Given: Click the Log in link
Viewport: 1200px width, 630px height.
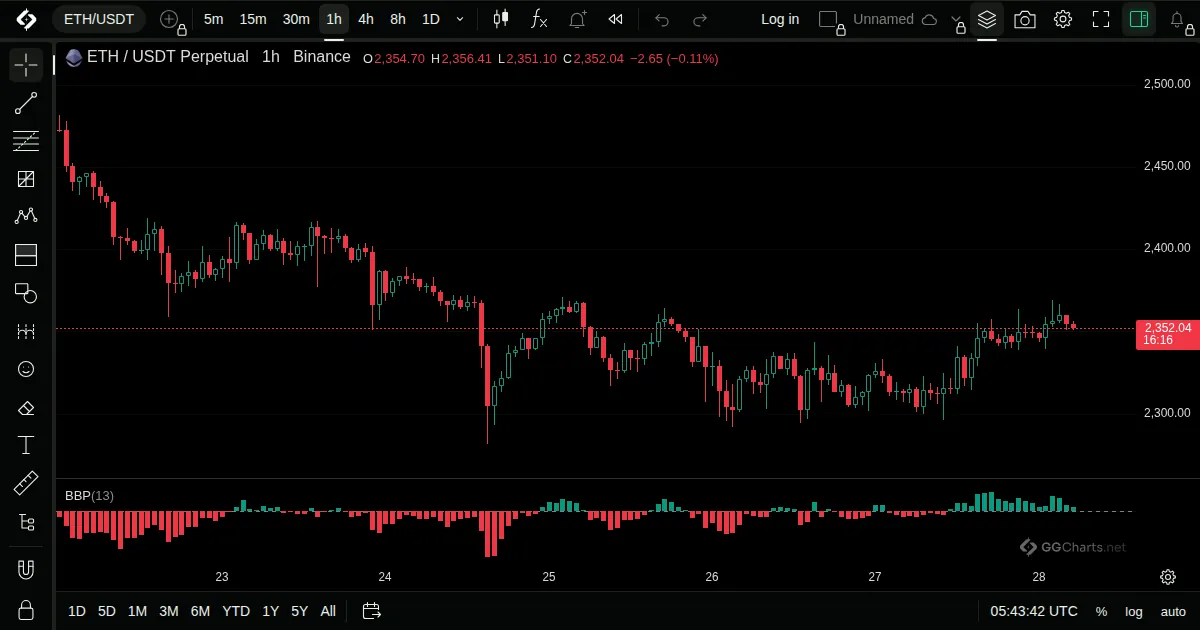Looking at the screenshot, I should coord(780,19).
